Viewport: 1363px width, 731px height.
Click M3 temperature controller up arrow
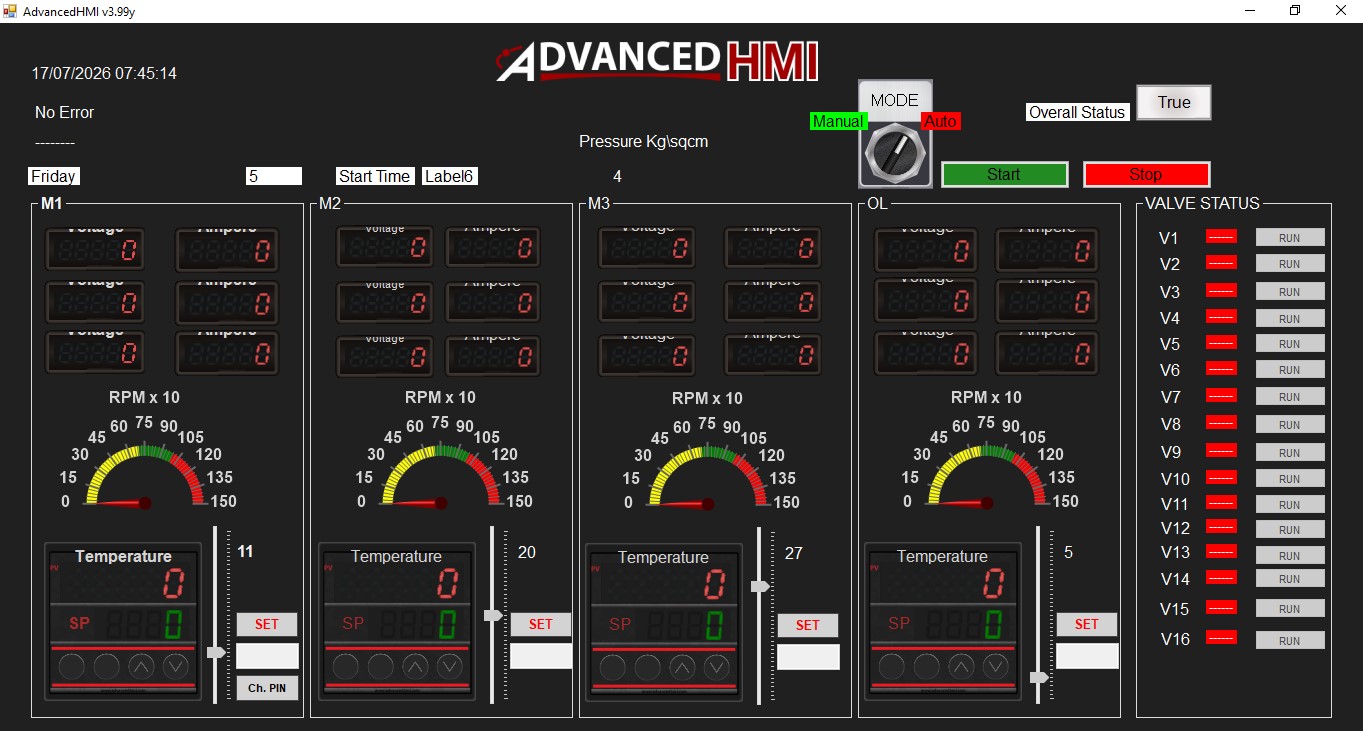683,667
